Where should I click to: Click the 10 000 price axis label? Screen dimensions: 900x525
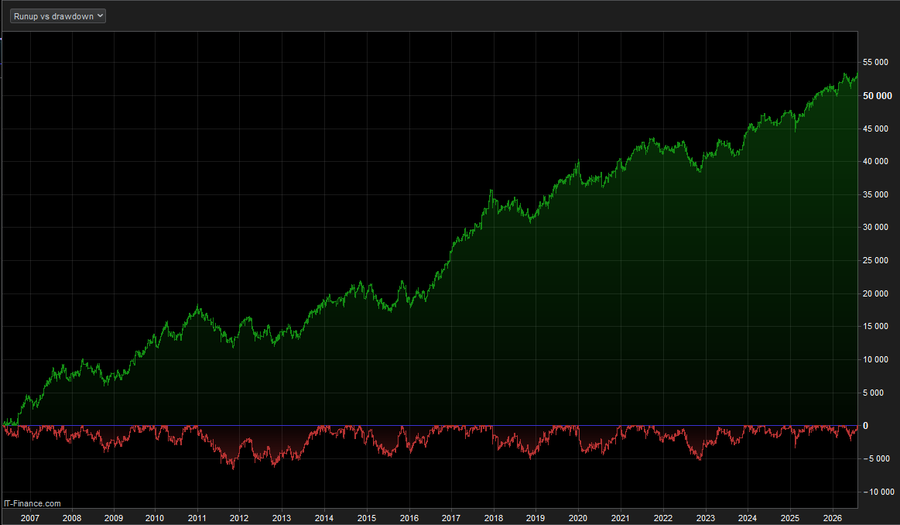tap(875, 360)
